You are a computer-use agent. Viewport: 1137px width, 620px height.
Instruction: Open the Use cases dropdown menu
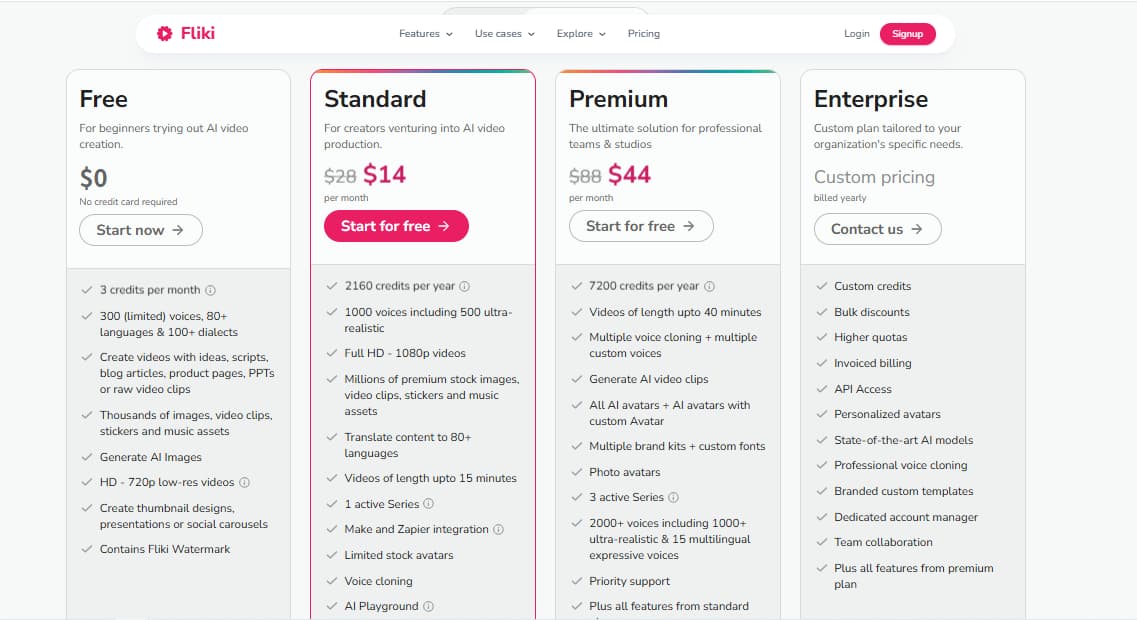point(499,33)
